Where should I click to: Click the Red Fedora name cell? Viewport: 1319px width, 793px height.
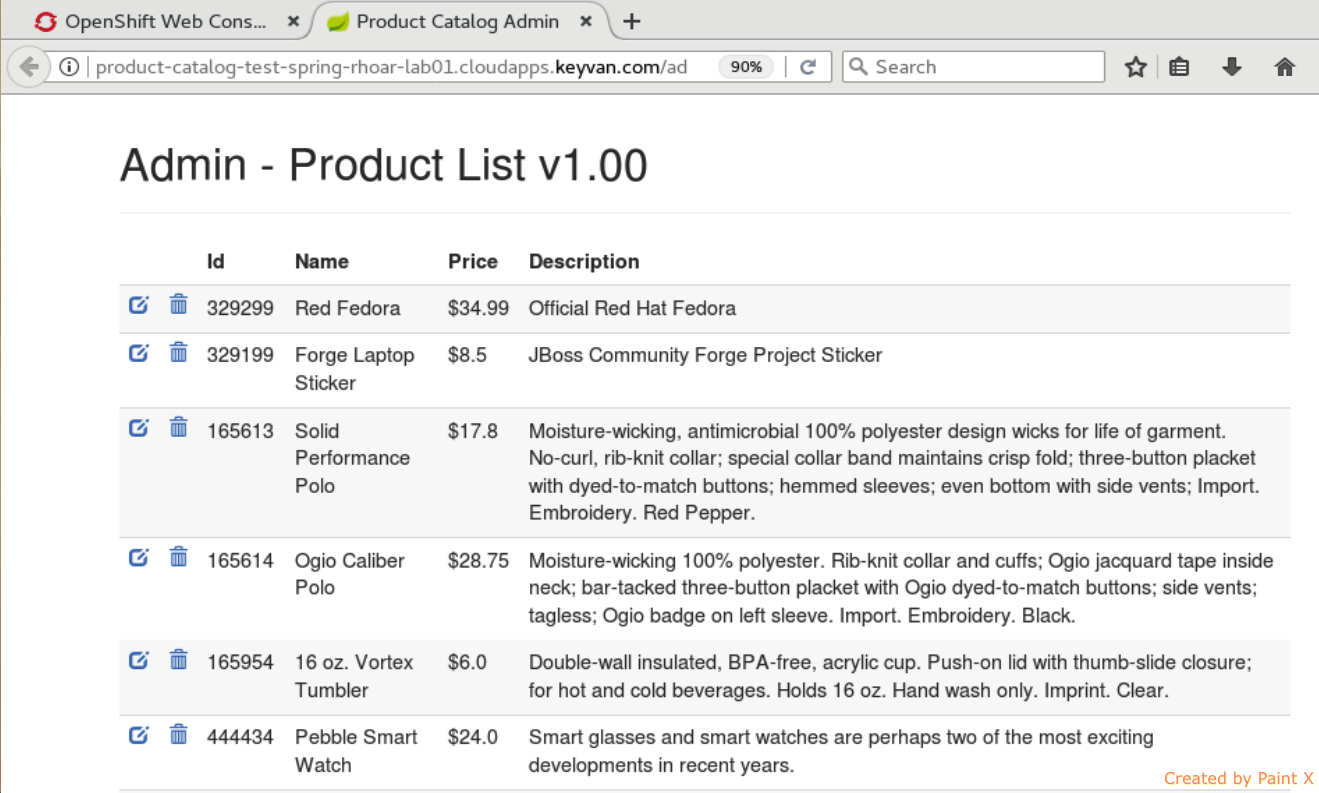coord(347,308)
